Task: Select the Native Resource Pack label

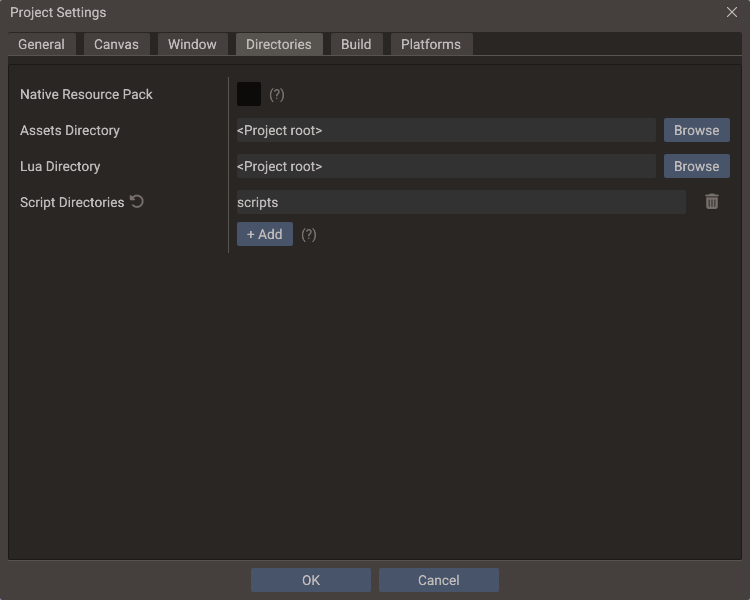Action: (x=86, y=94)
